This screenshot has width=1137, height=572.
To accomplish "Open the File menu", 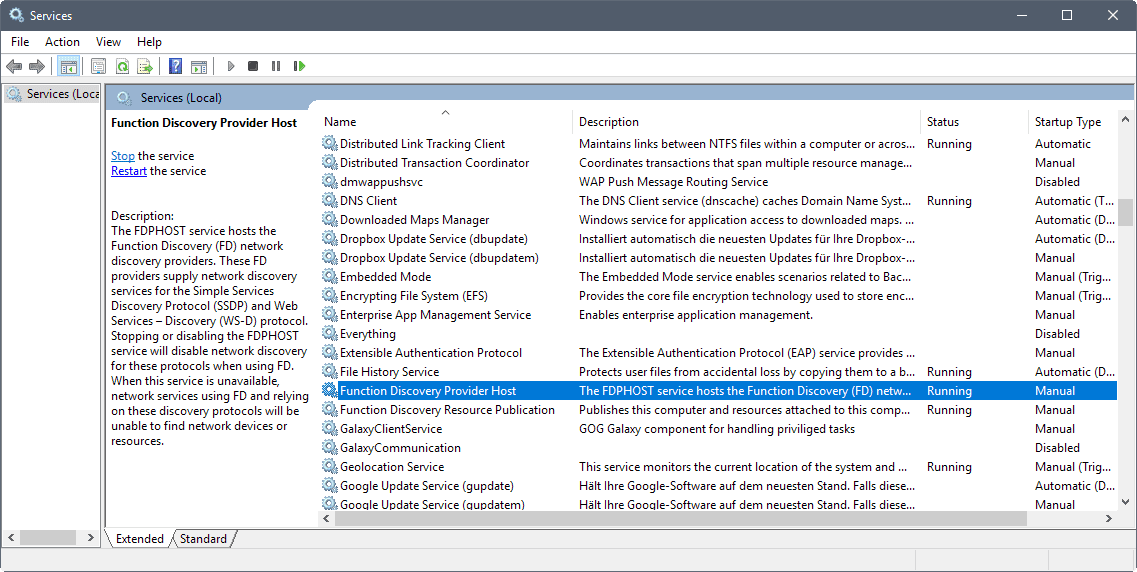I will 20,42.
